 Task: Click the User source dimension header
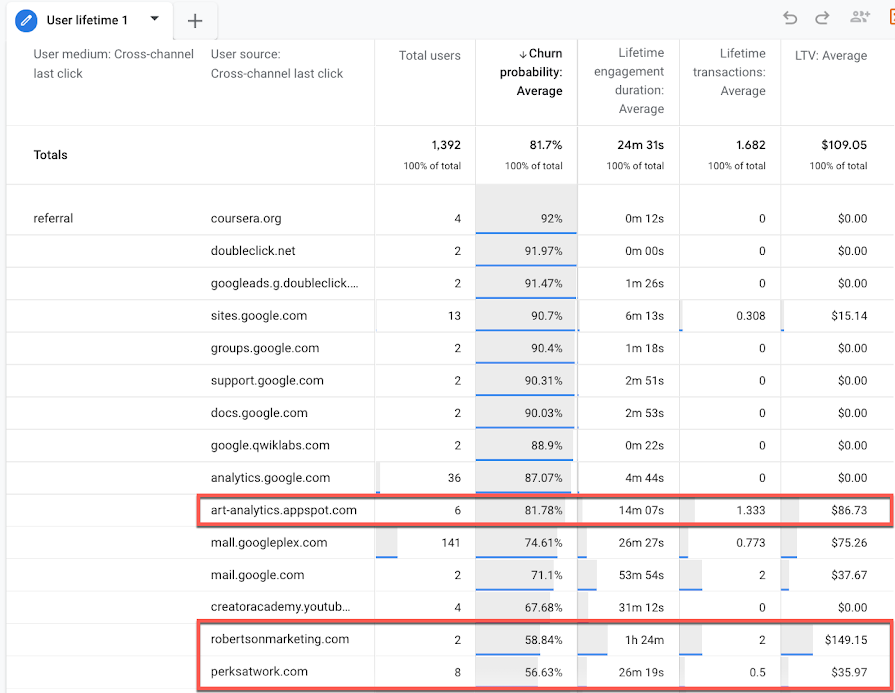click(276, 63)
